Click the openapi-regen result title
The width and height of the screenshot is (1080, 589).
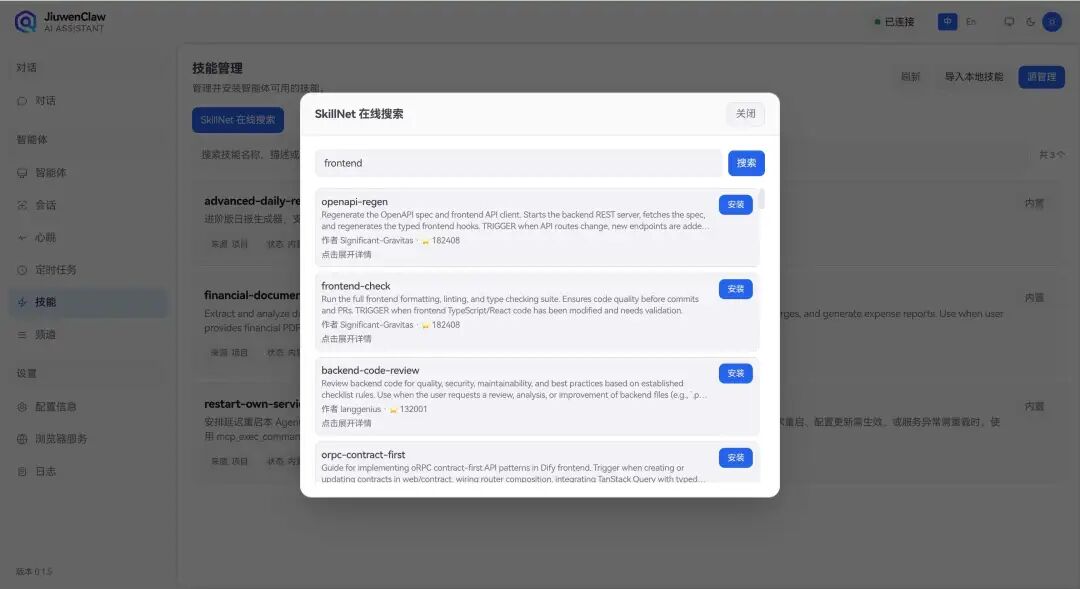point(355,202)
